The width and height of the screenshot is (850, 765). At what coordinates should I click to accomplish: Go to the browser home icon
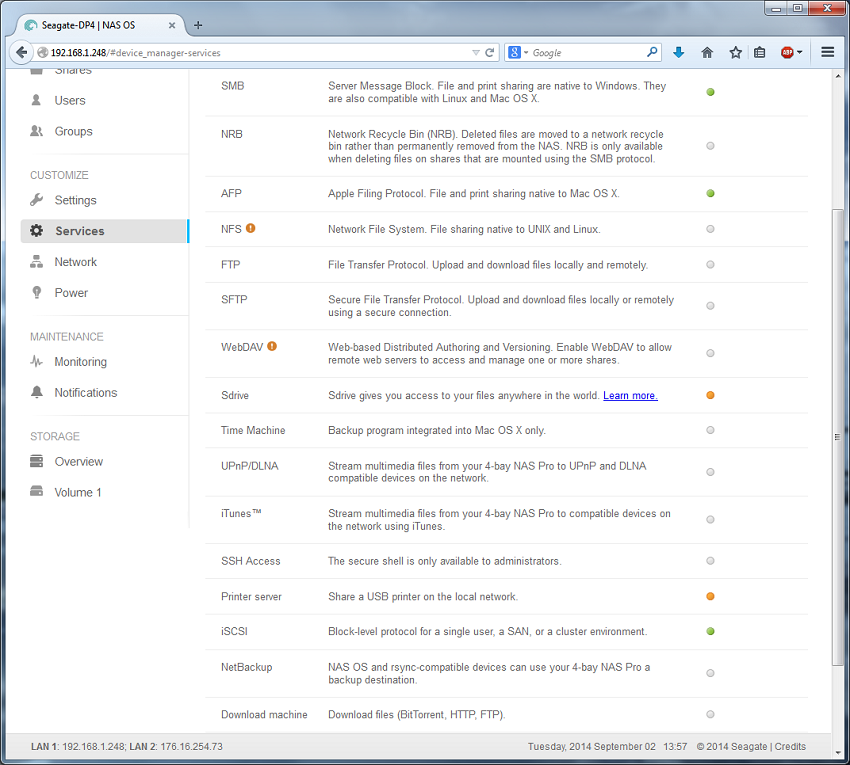[707, 53]
